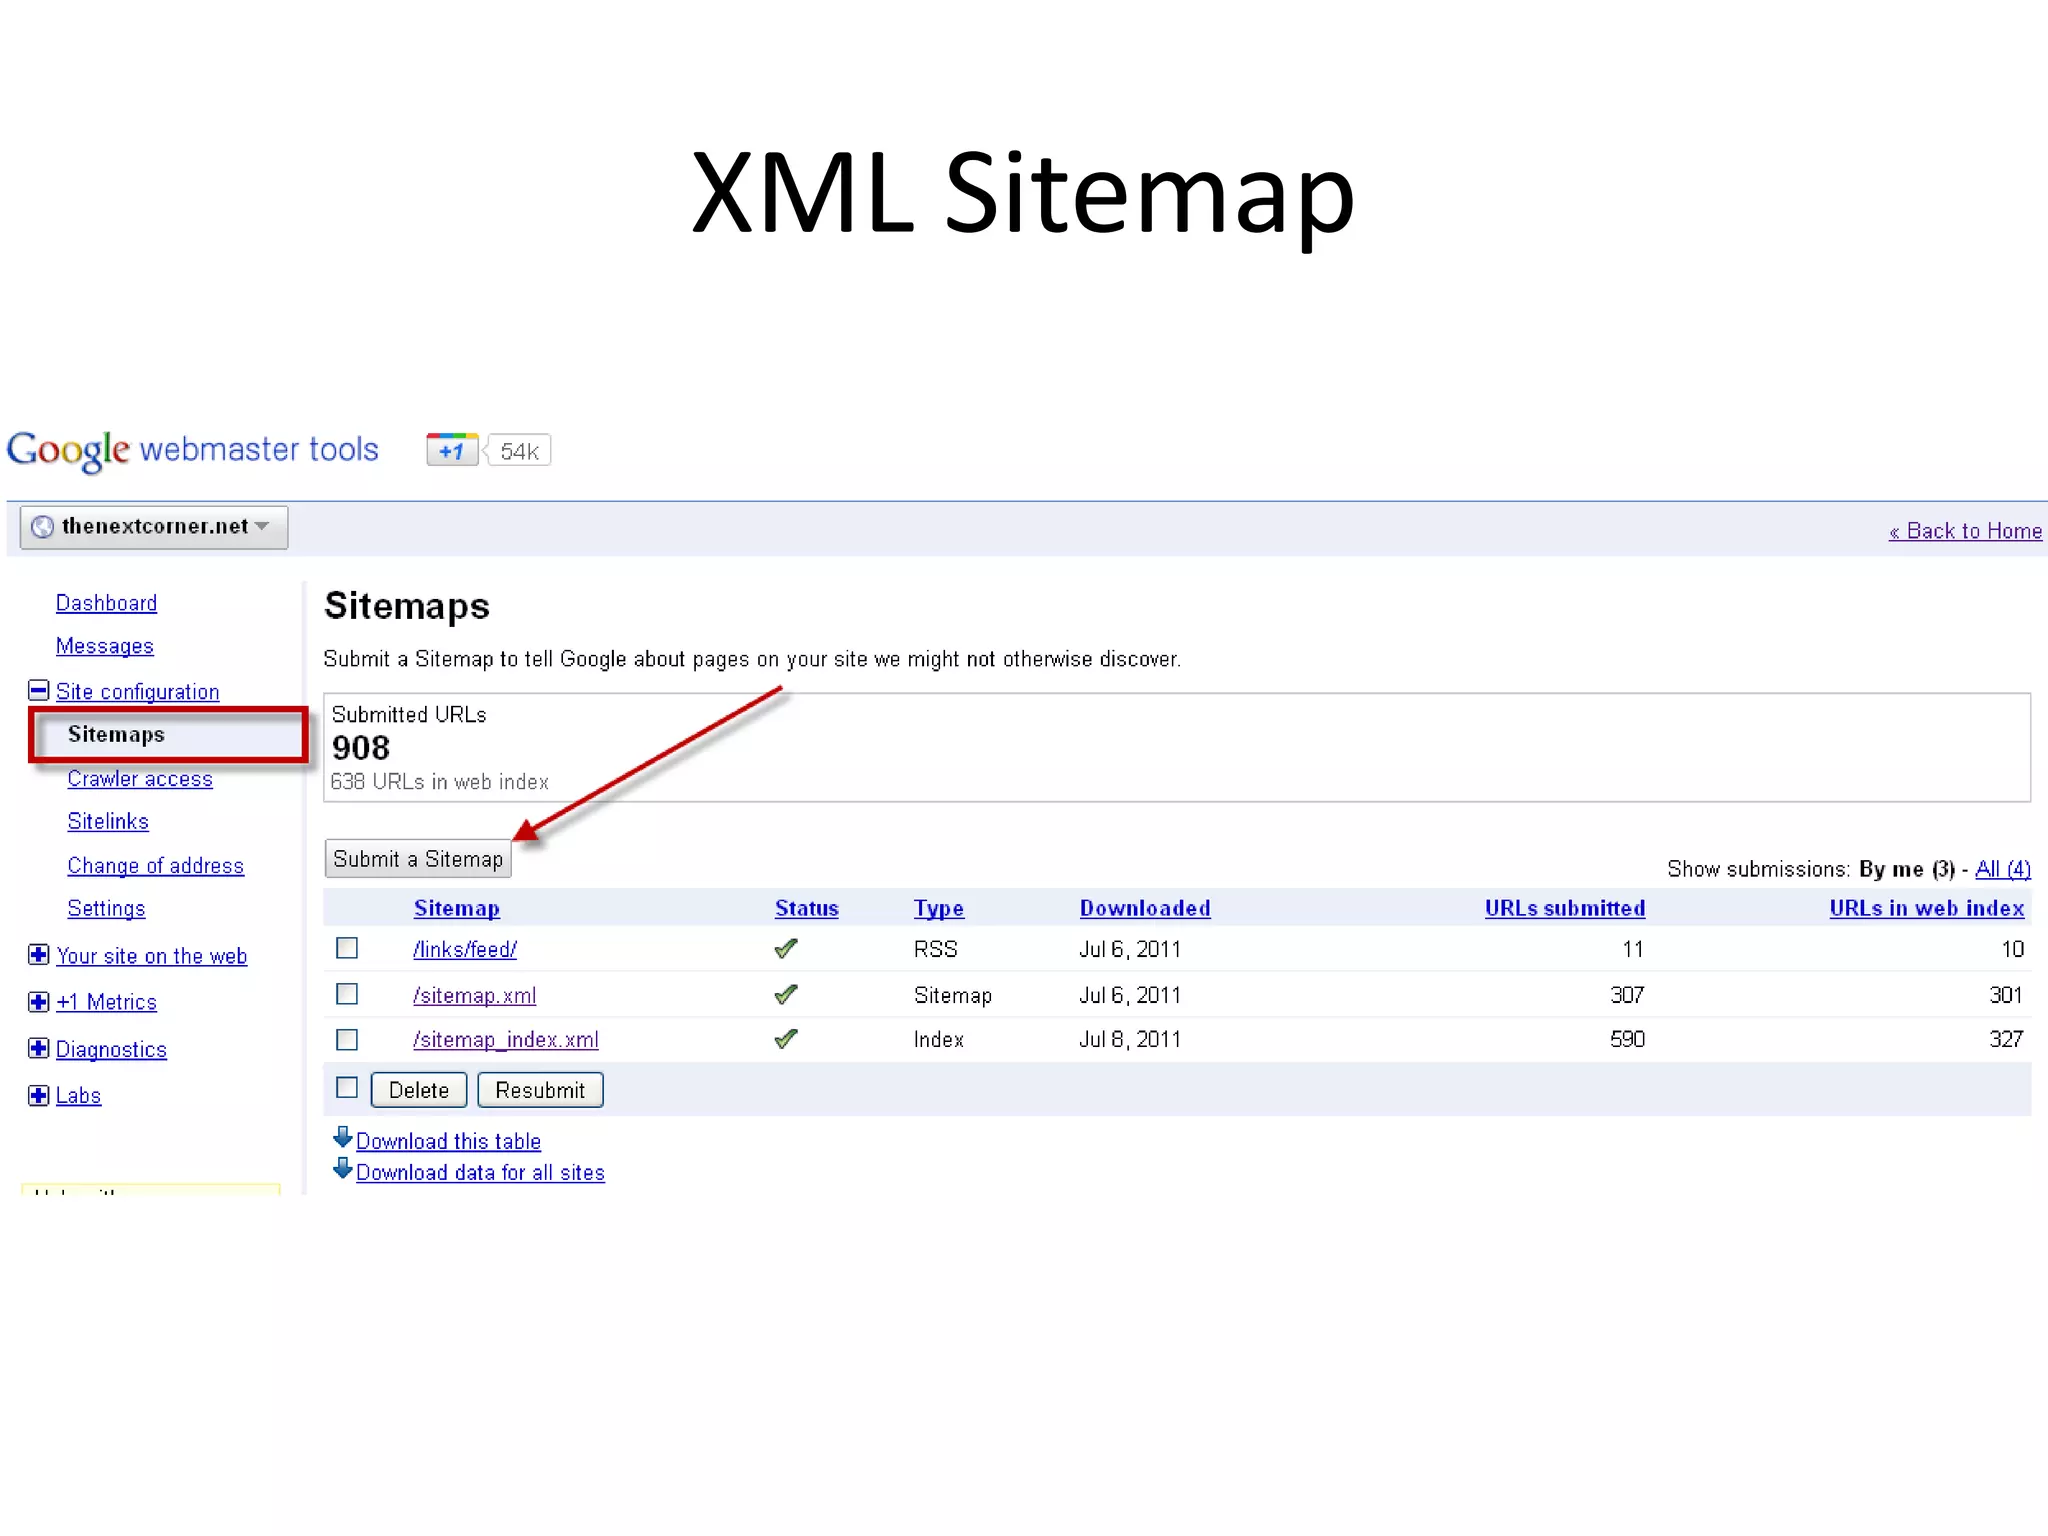The width and height of the screenshot is (2048, 1536).
Task: Click the green status checkmark for /sitemap_index.xml
Action: point(786,1039)
